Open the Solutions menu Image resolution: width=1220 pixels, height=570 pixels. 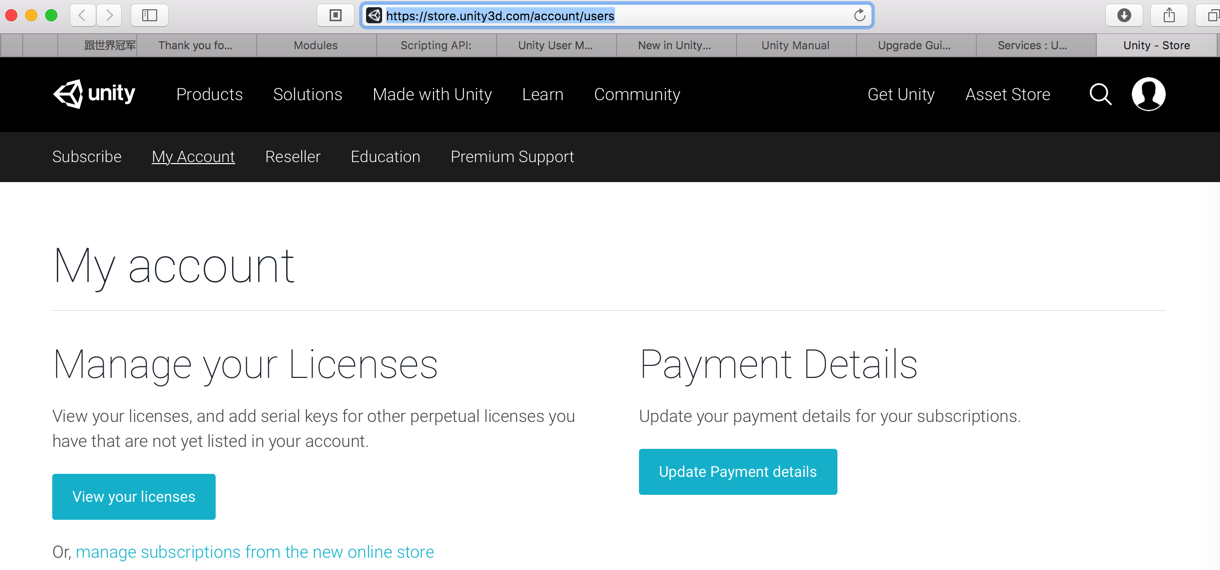tap(307, 94)
